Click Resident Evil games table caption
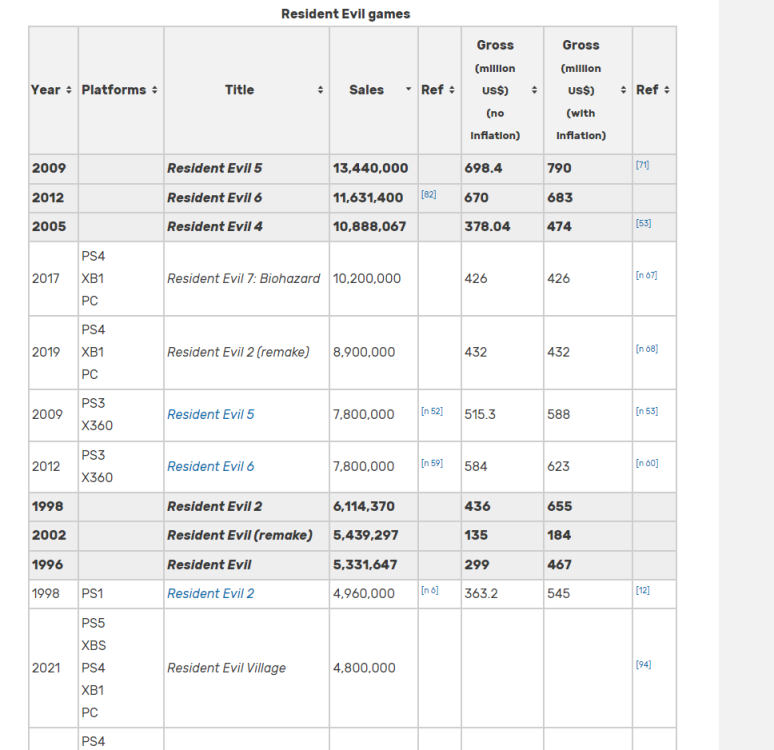The height and width of the screenshot is (750, 774). pyautogui.click(x=346, y=14)
